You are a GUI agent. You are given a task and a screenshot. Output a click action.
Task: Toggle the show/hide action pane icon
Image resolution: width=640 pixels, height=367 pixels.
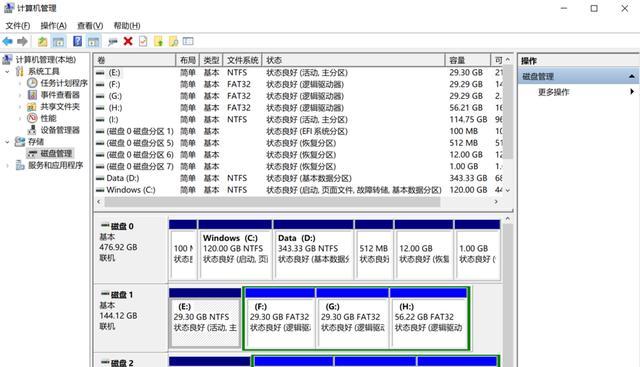(x=93, y=41)
